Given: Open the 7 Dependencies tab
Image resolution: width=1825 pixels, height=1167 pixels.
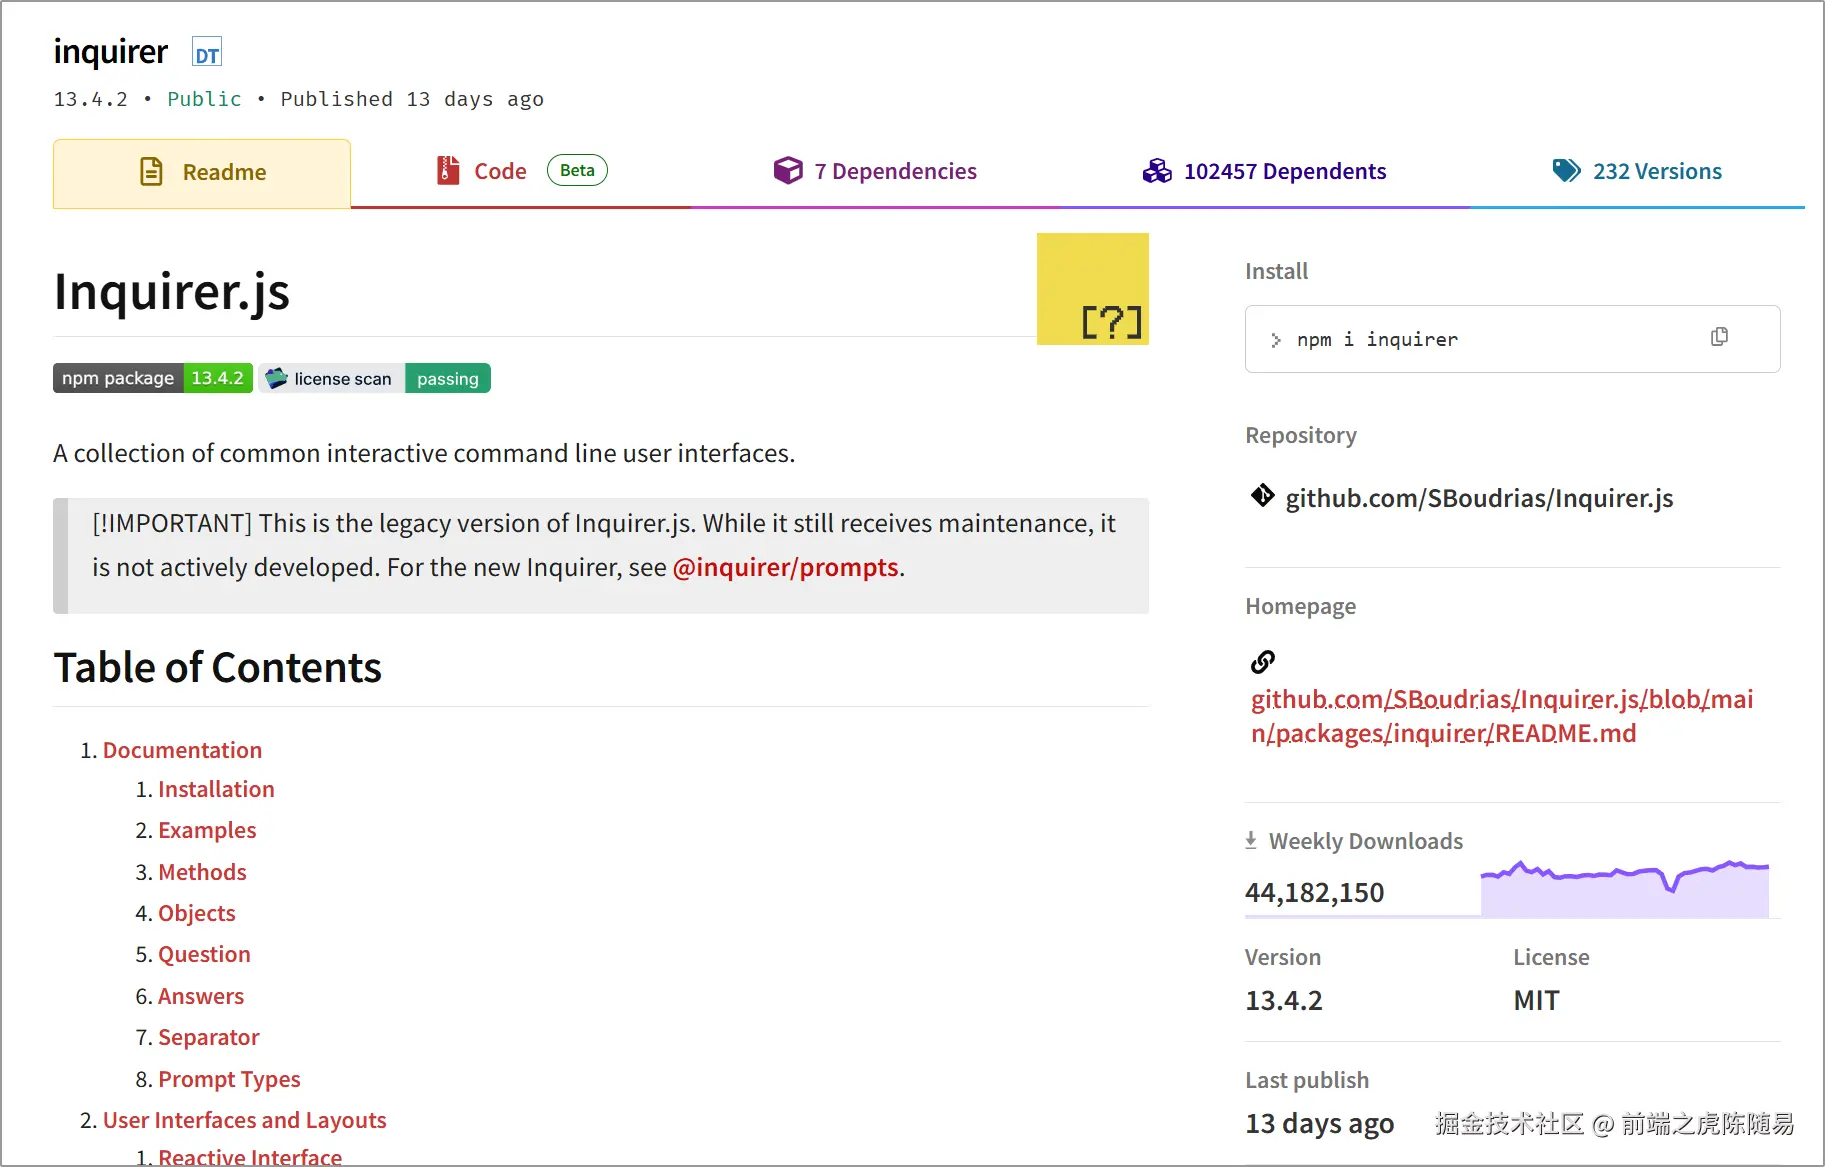Looking at the screenshot, I should click(x=875, y=172).
